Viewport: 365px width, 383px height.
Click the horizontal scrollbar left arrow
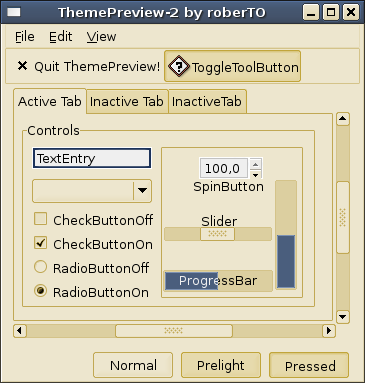point(20,331)
